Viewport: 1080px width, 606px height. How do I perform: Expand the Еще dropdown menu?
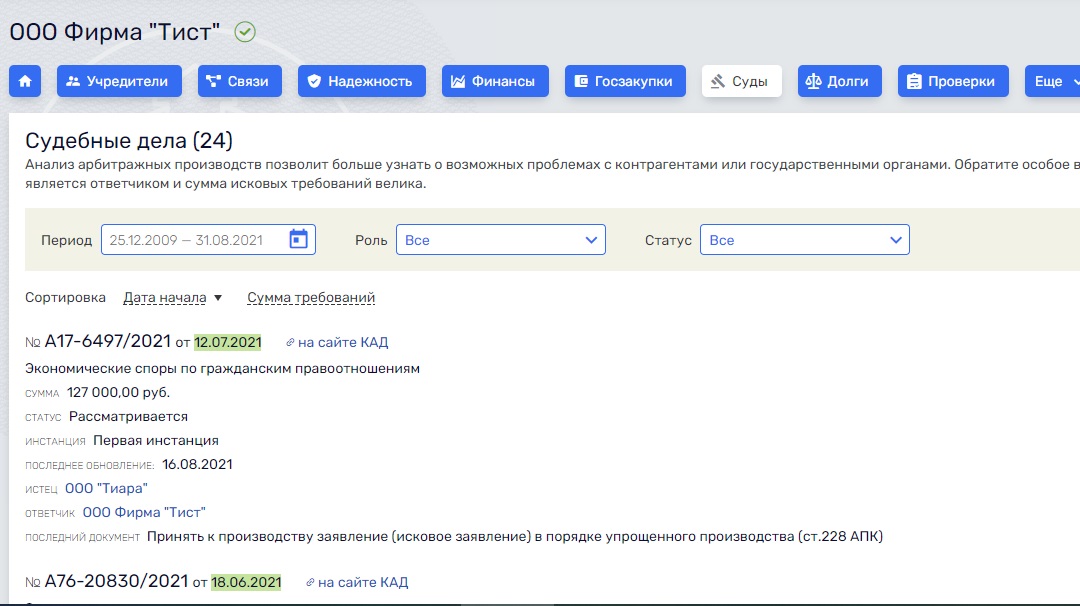pos(1052,81)
